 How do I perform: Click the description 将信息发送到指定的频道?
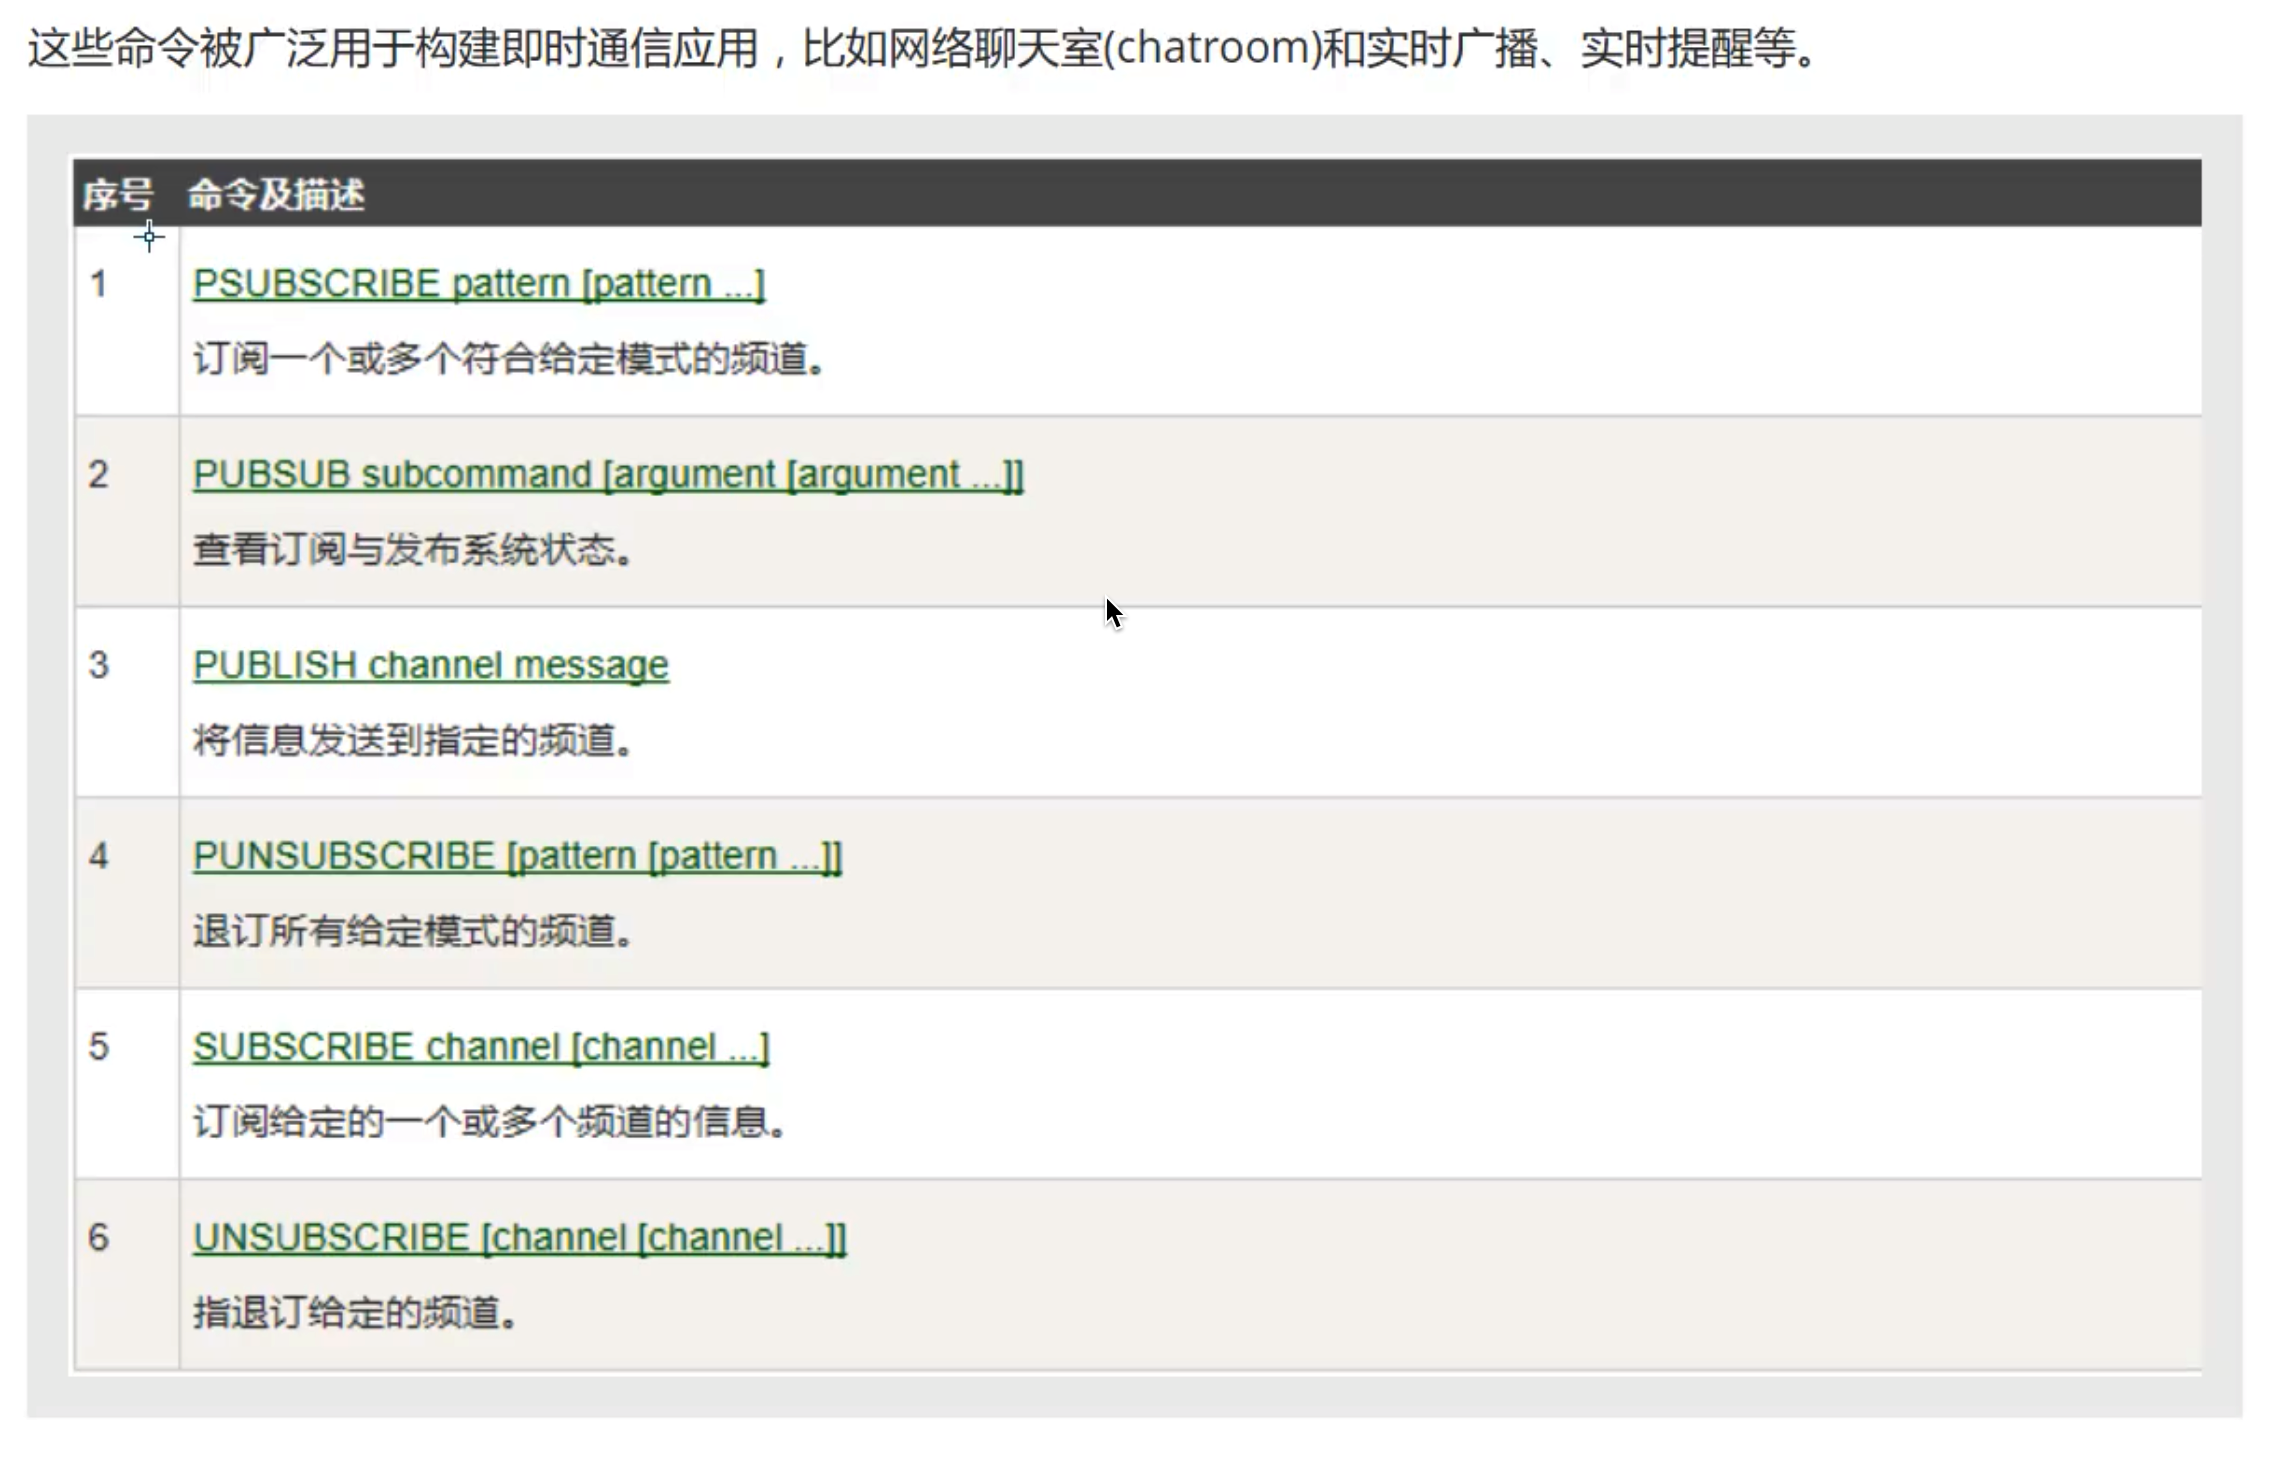click(x=412, y=741)
